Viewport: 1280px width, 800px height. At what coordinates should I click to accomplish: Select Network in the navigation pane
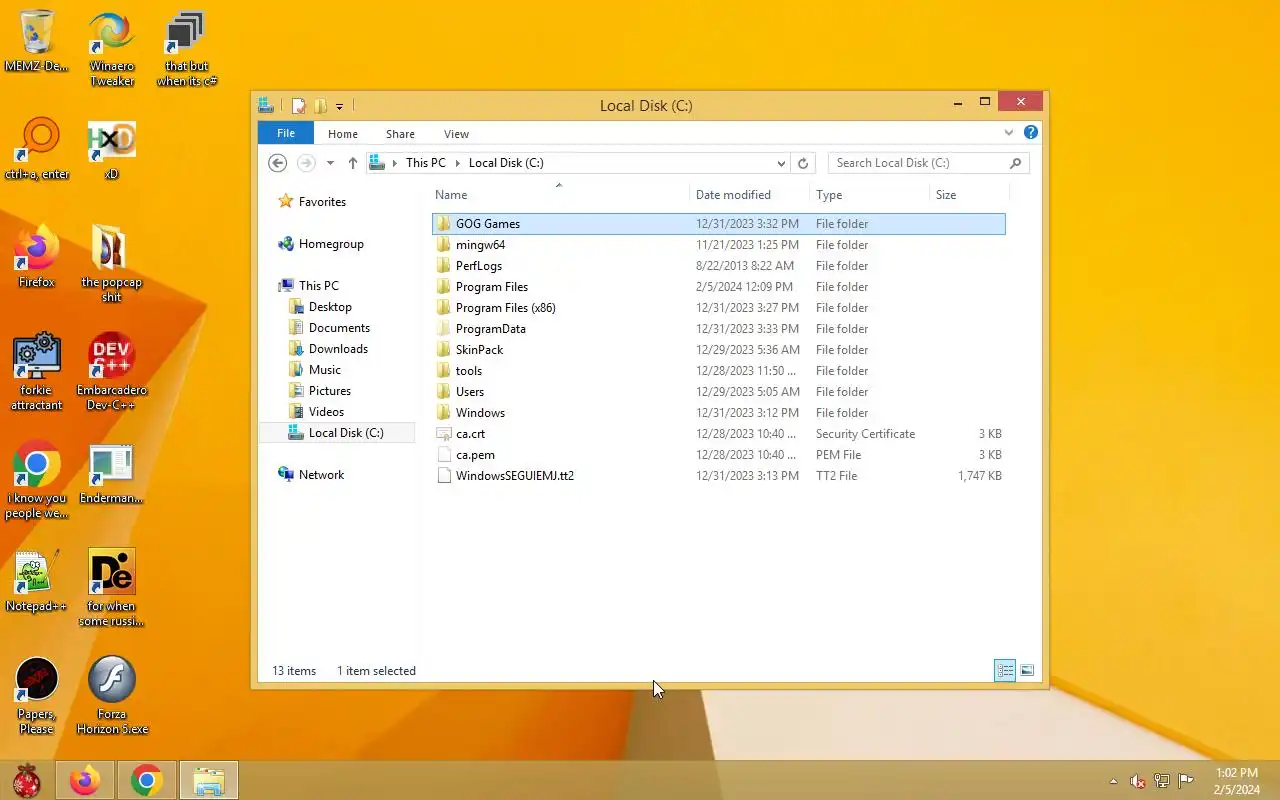311,475
